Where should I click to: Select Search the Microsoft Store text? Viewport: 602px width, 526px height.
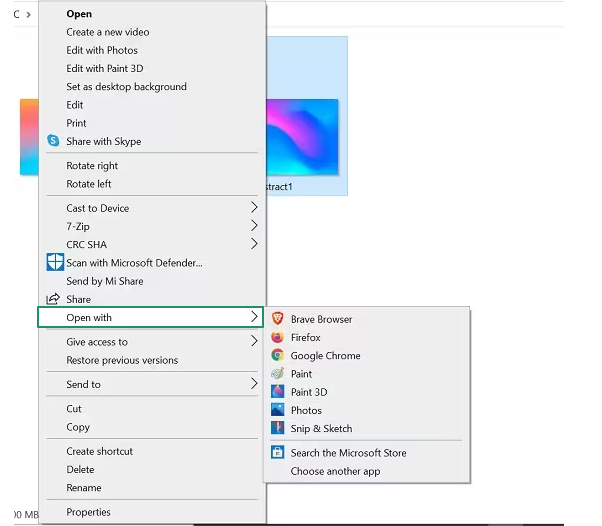(x=348, y=453)
